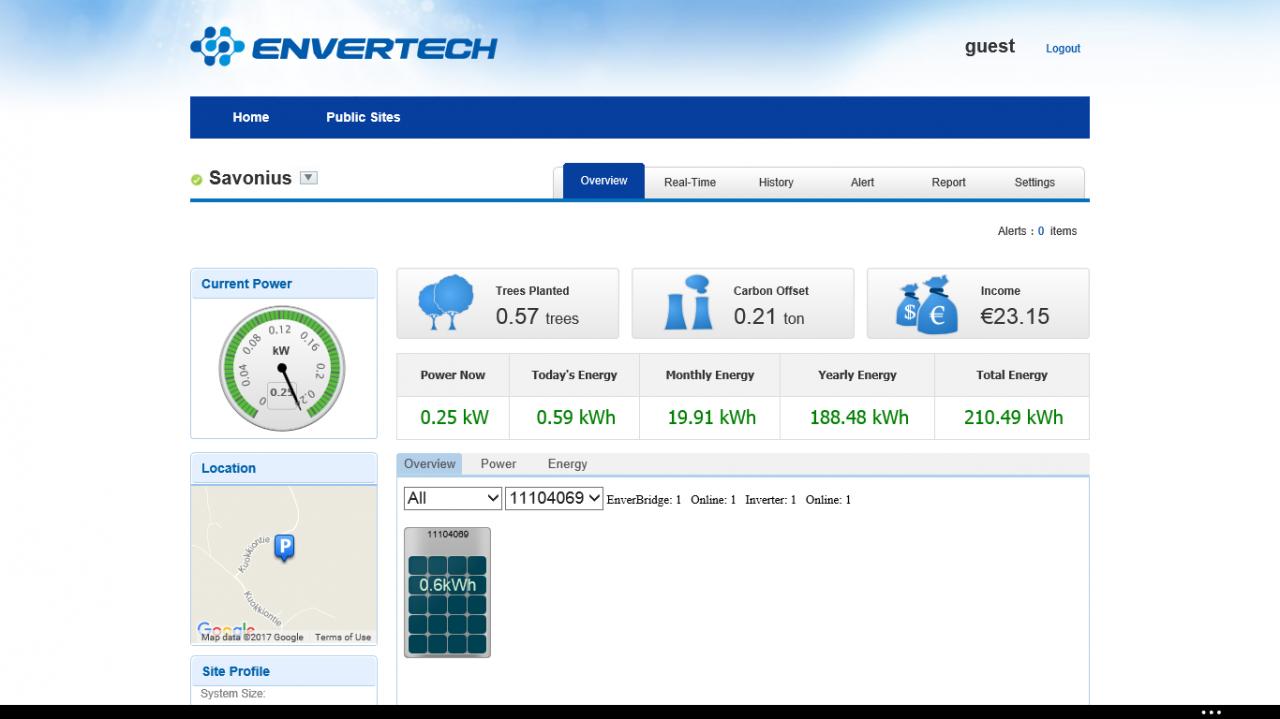Viewport: 1280px width, 719px height.
Task: Click the Trees Planted tree icon
Action: (445, 303)
